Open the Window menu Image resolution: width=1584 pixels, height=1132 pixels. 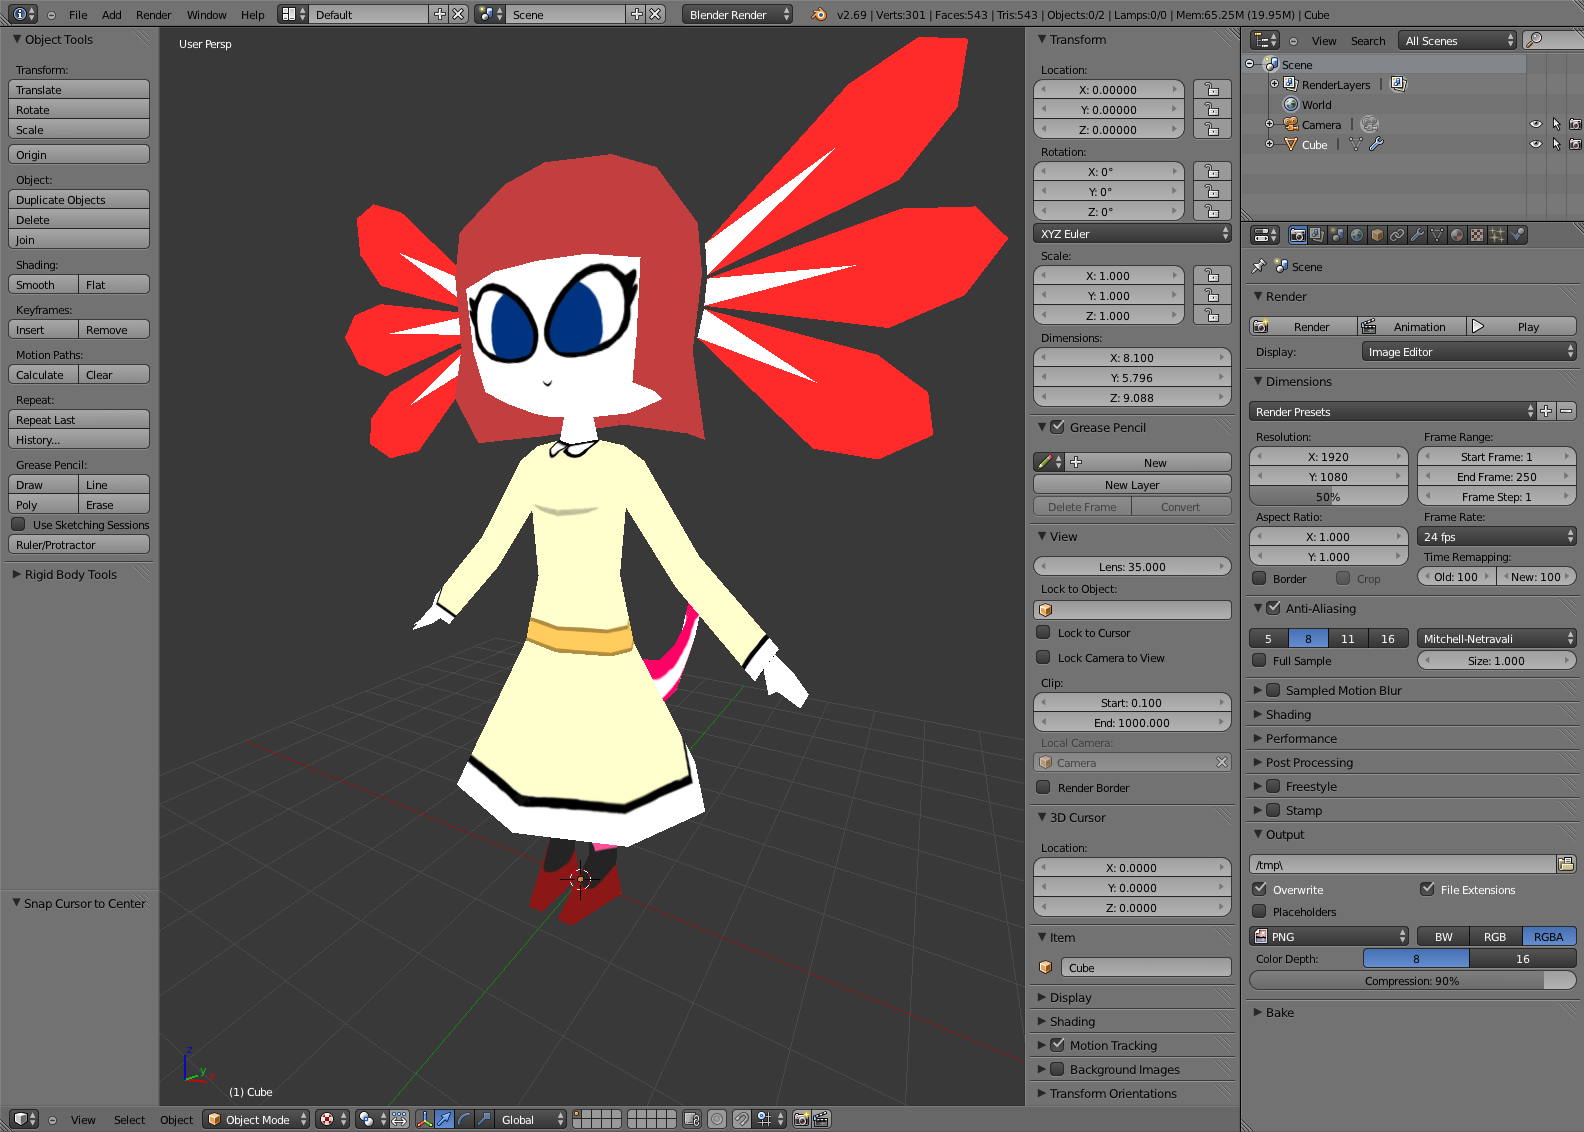[207, 15]
